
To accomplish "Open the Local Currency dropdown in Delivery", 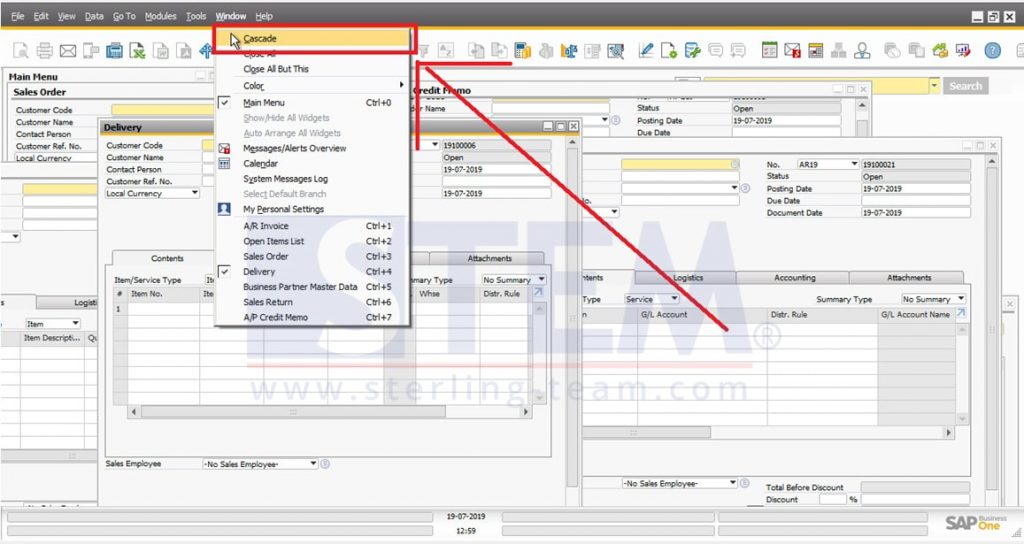I will (x=195, y=193).
